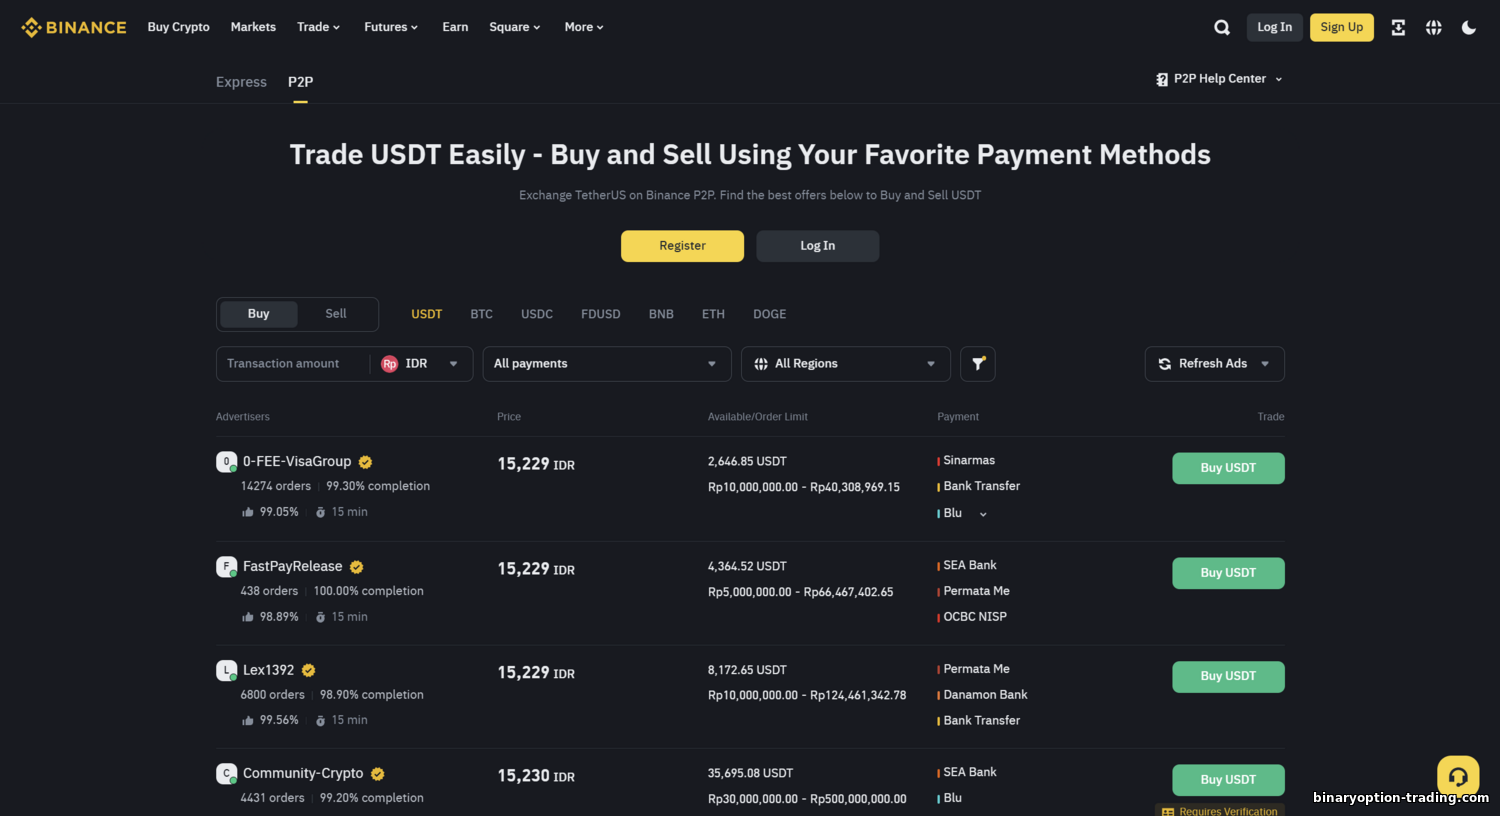The width and height of the screenshot is (1500, 816).
Task: Click the header Log In button
Action: point(1274,27)
